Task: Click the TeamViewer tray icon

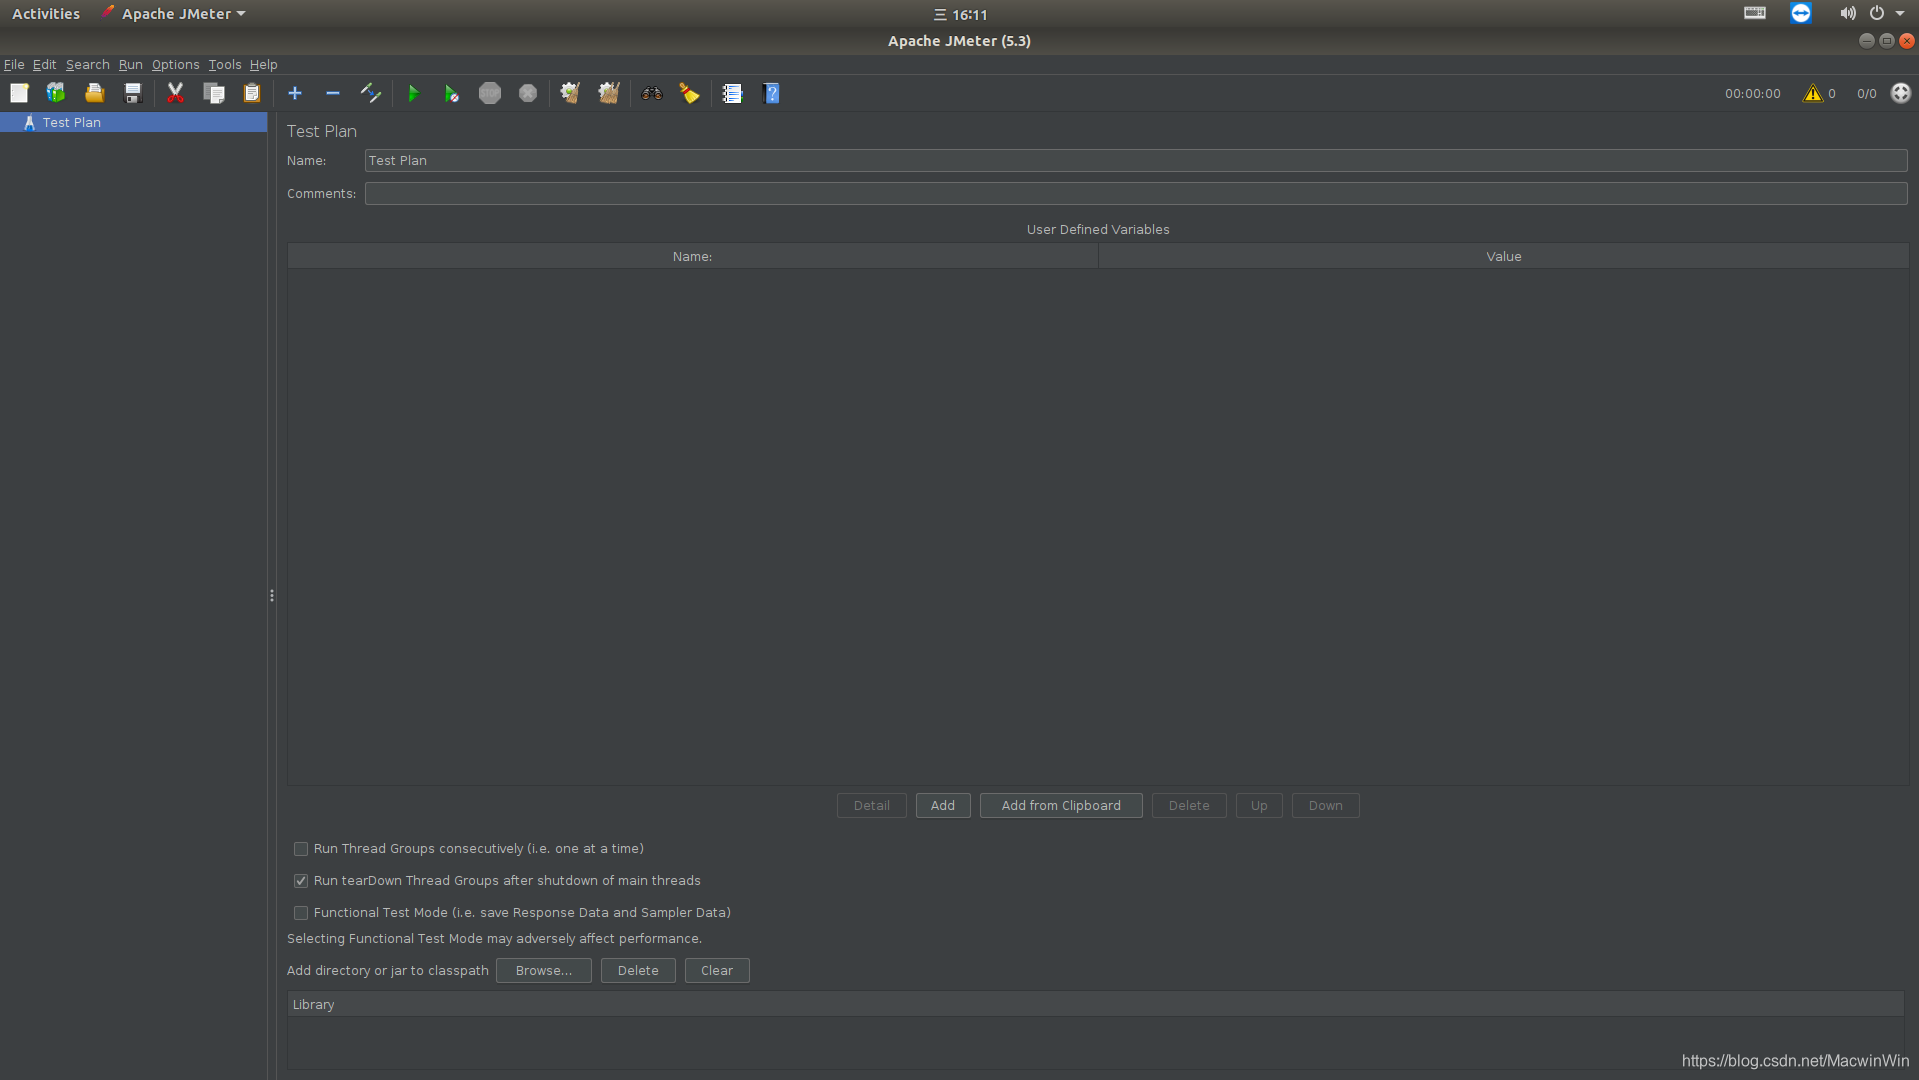Action: [x=1801, y=13]
